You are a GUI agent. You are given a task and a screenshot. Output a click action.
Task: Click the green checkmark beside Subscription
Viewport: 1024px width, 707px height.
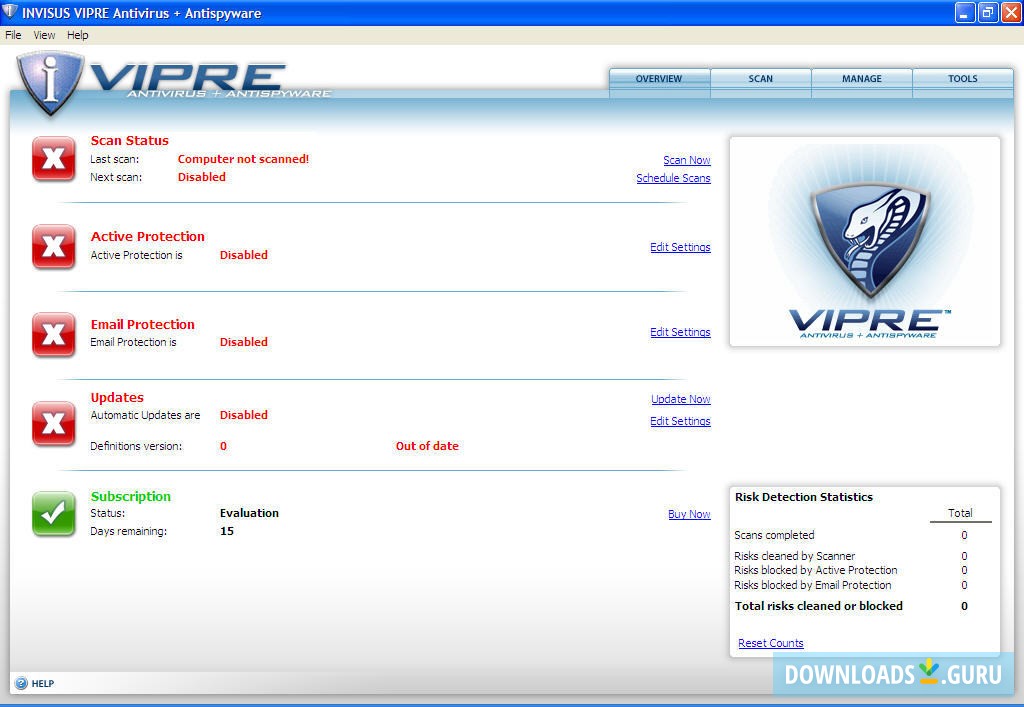tap(53, 514)
